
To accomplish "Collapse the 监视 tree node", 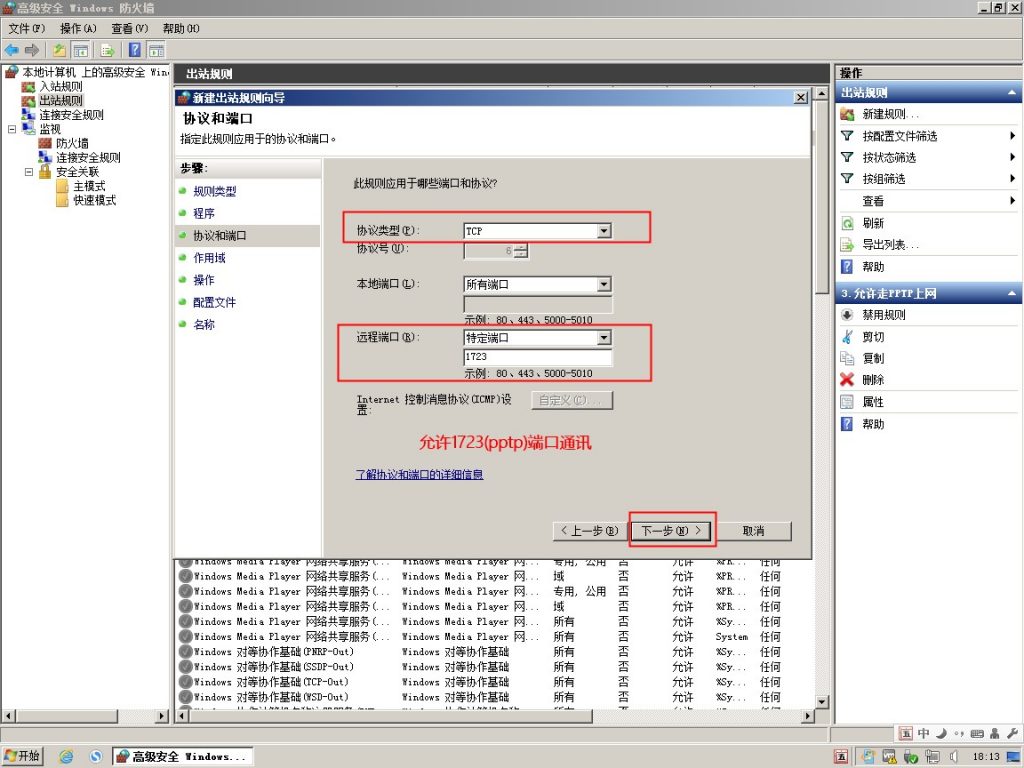I will click(x=12, y=129).
